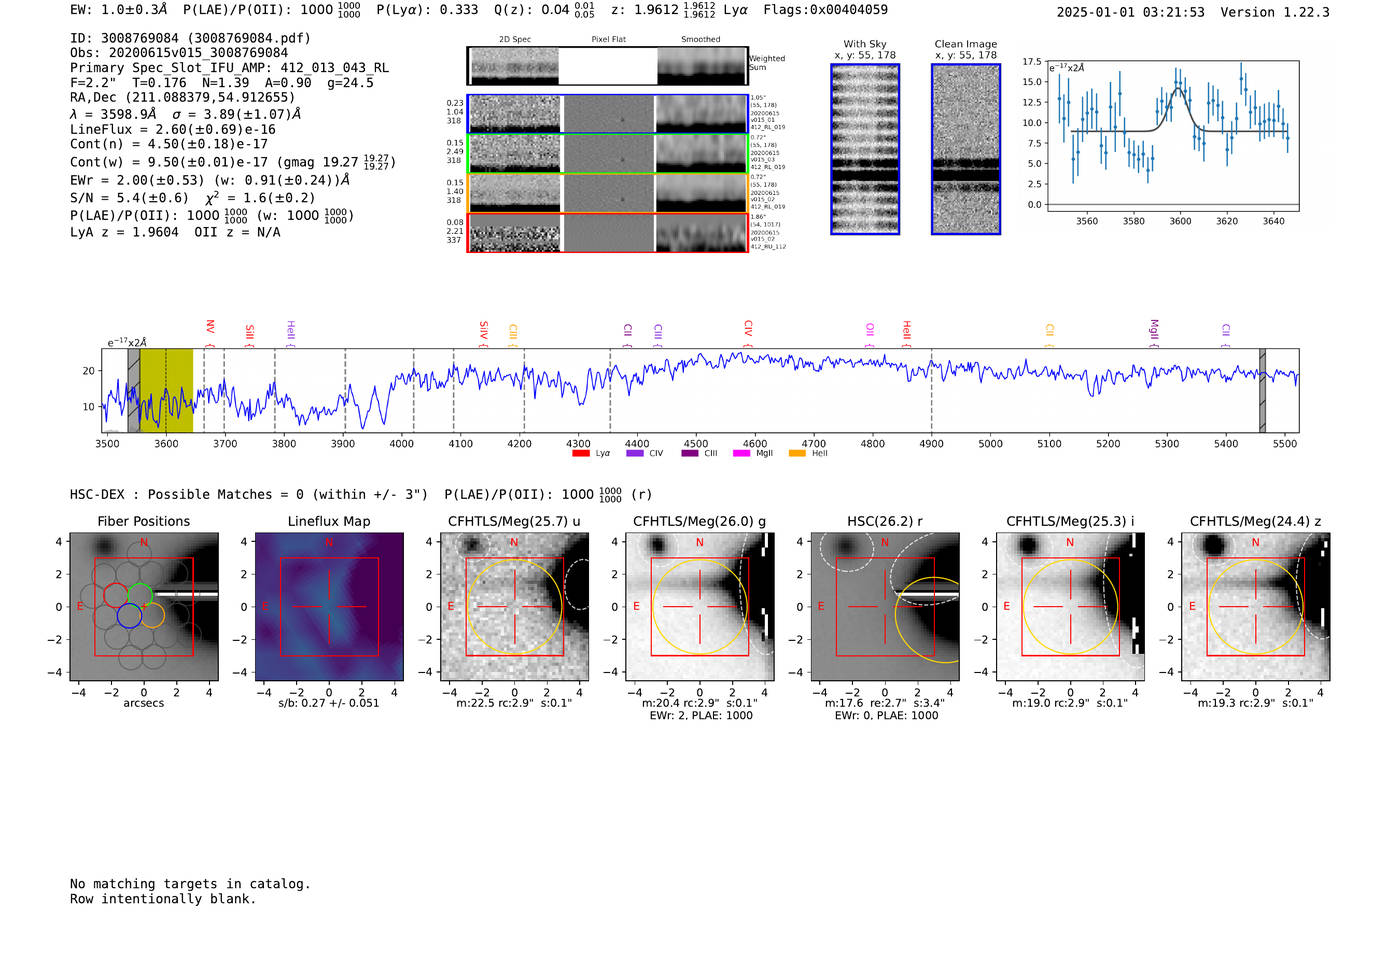Click the m:19.3 rc:2.9" caption under z image

point(1256,703)
